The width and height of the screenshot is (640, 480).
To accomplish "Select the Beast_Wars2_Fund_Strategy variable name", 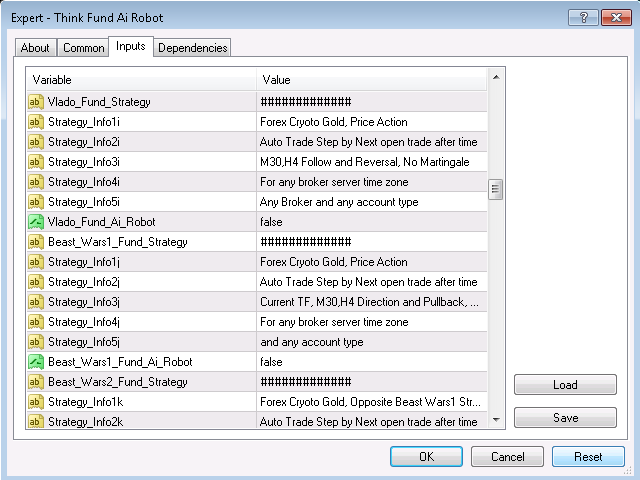I will tap(118, 382).
